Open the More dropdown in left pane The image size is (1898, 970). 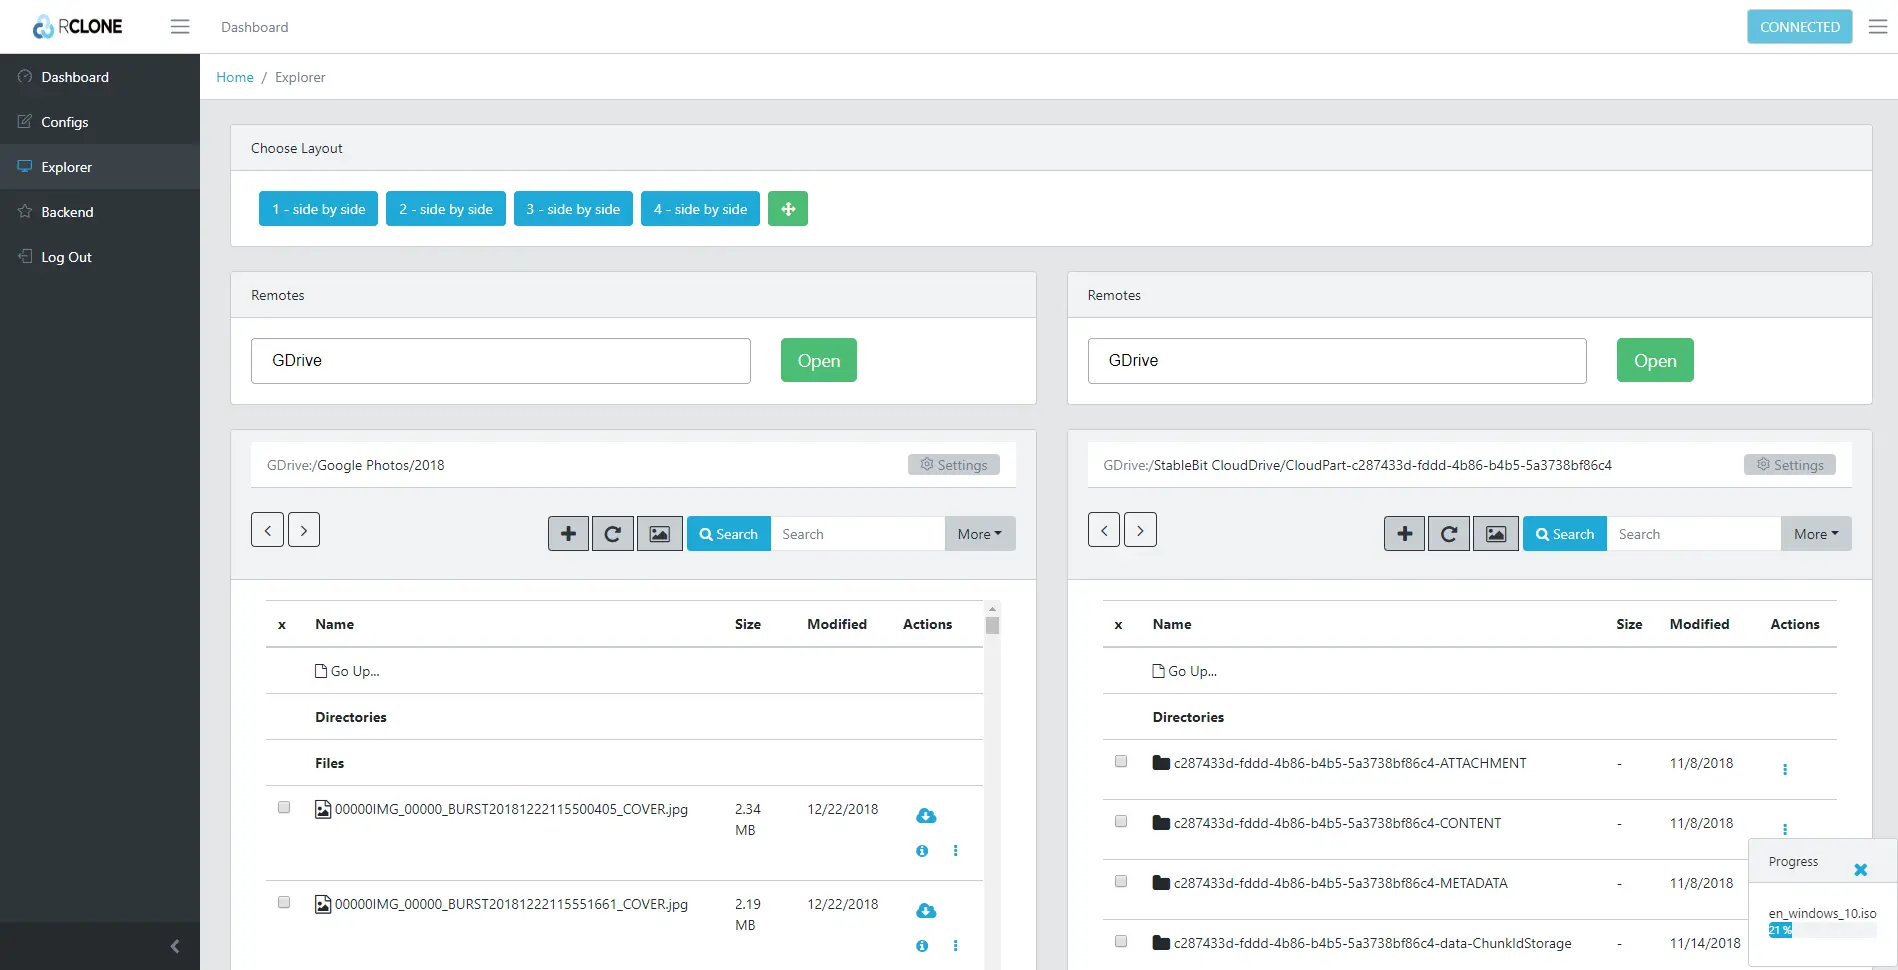tap(979, 533)
